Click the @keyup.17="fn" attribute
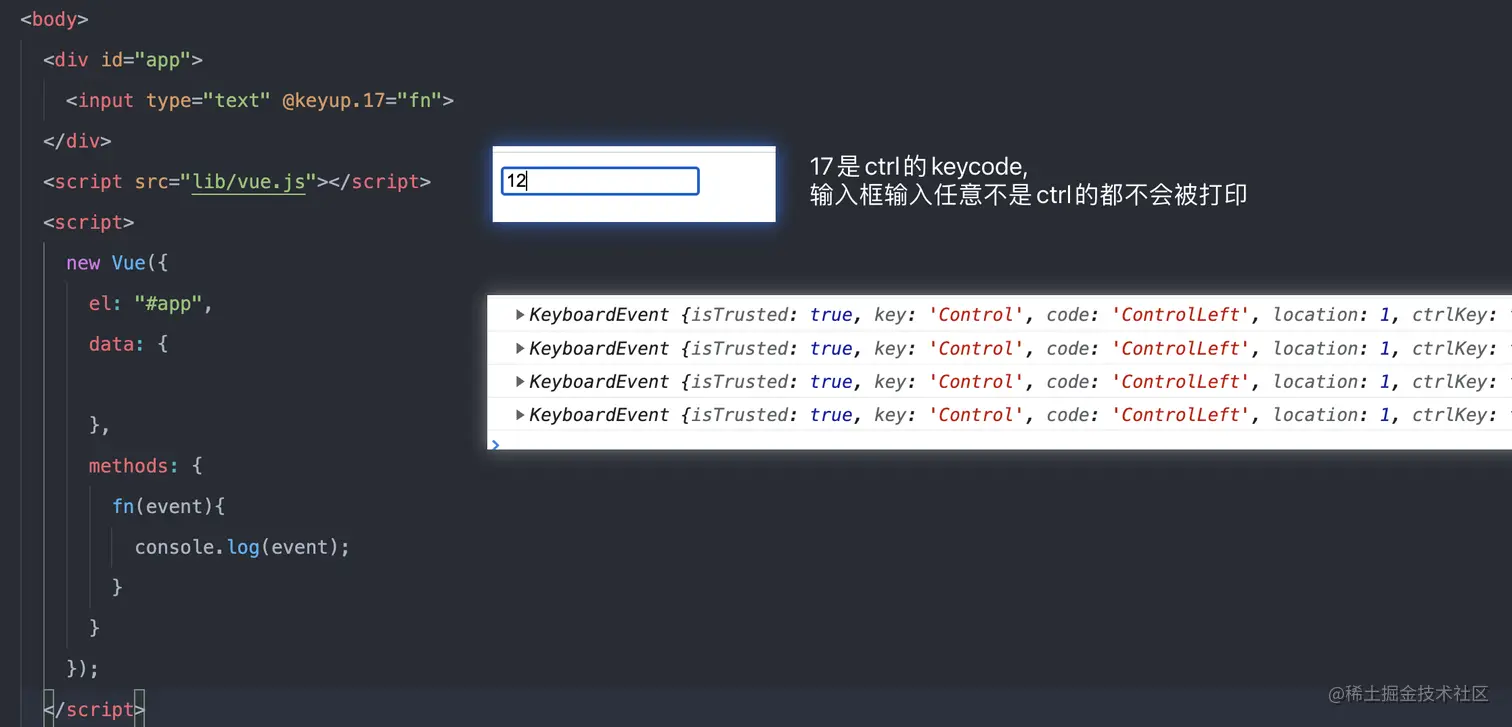1512x727 pixels. [361, 100]
